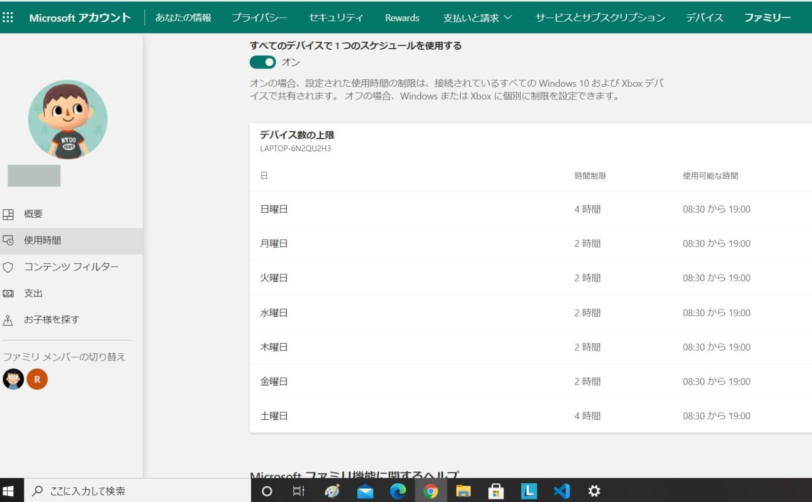Expand the 支払いと請求 dropdown menu
The height and width of the screenshot is (502, 812).
(477, 18)
